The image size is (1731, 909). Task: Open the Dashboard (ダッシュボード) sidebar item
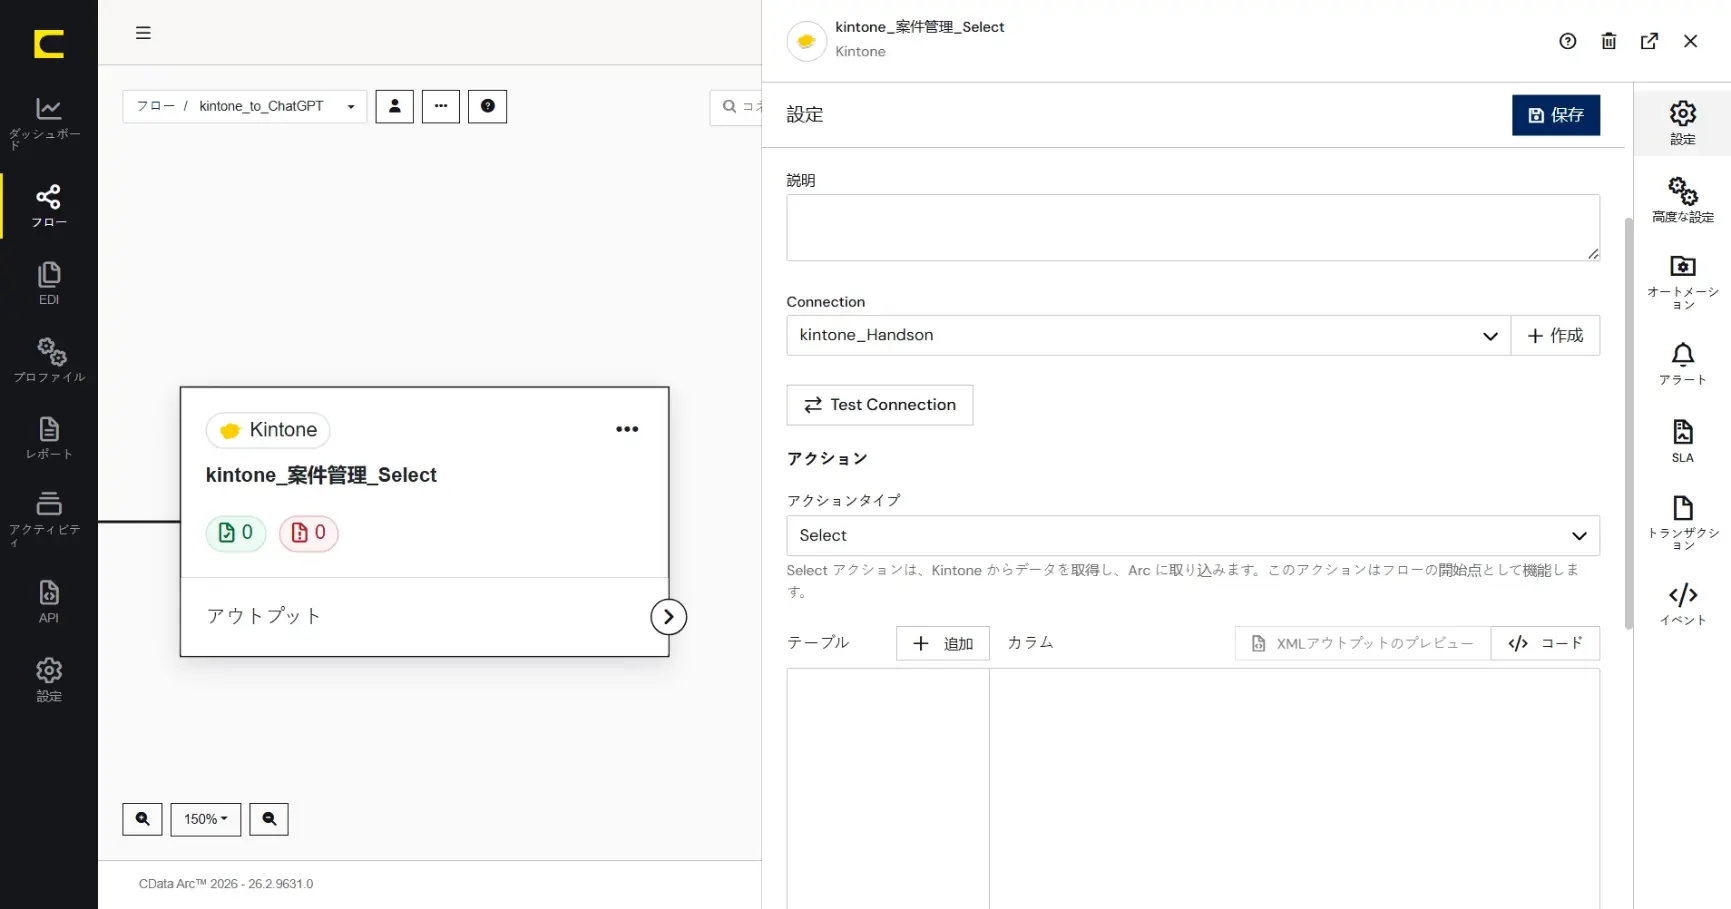48,123
